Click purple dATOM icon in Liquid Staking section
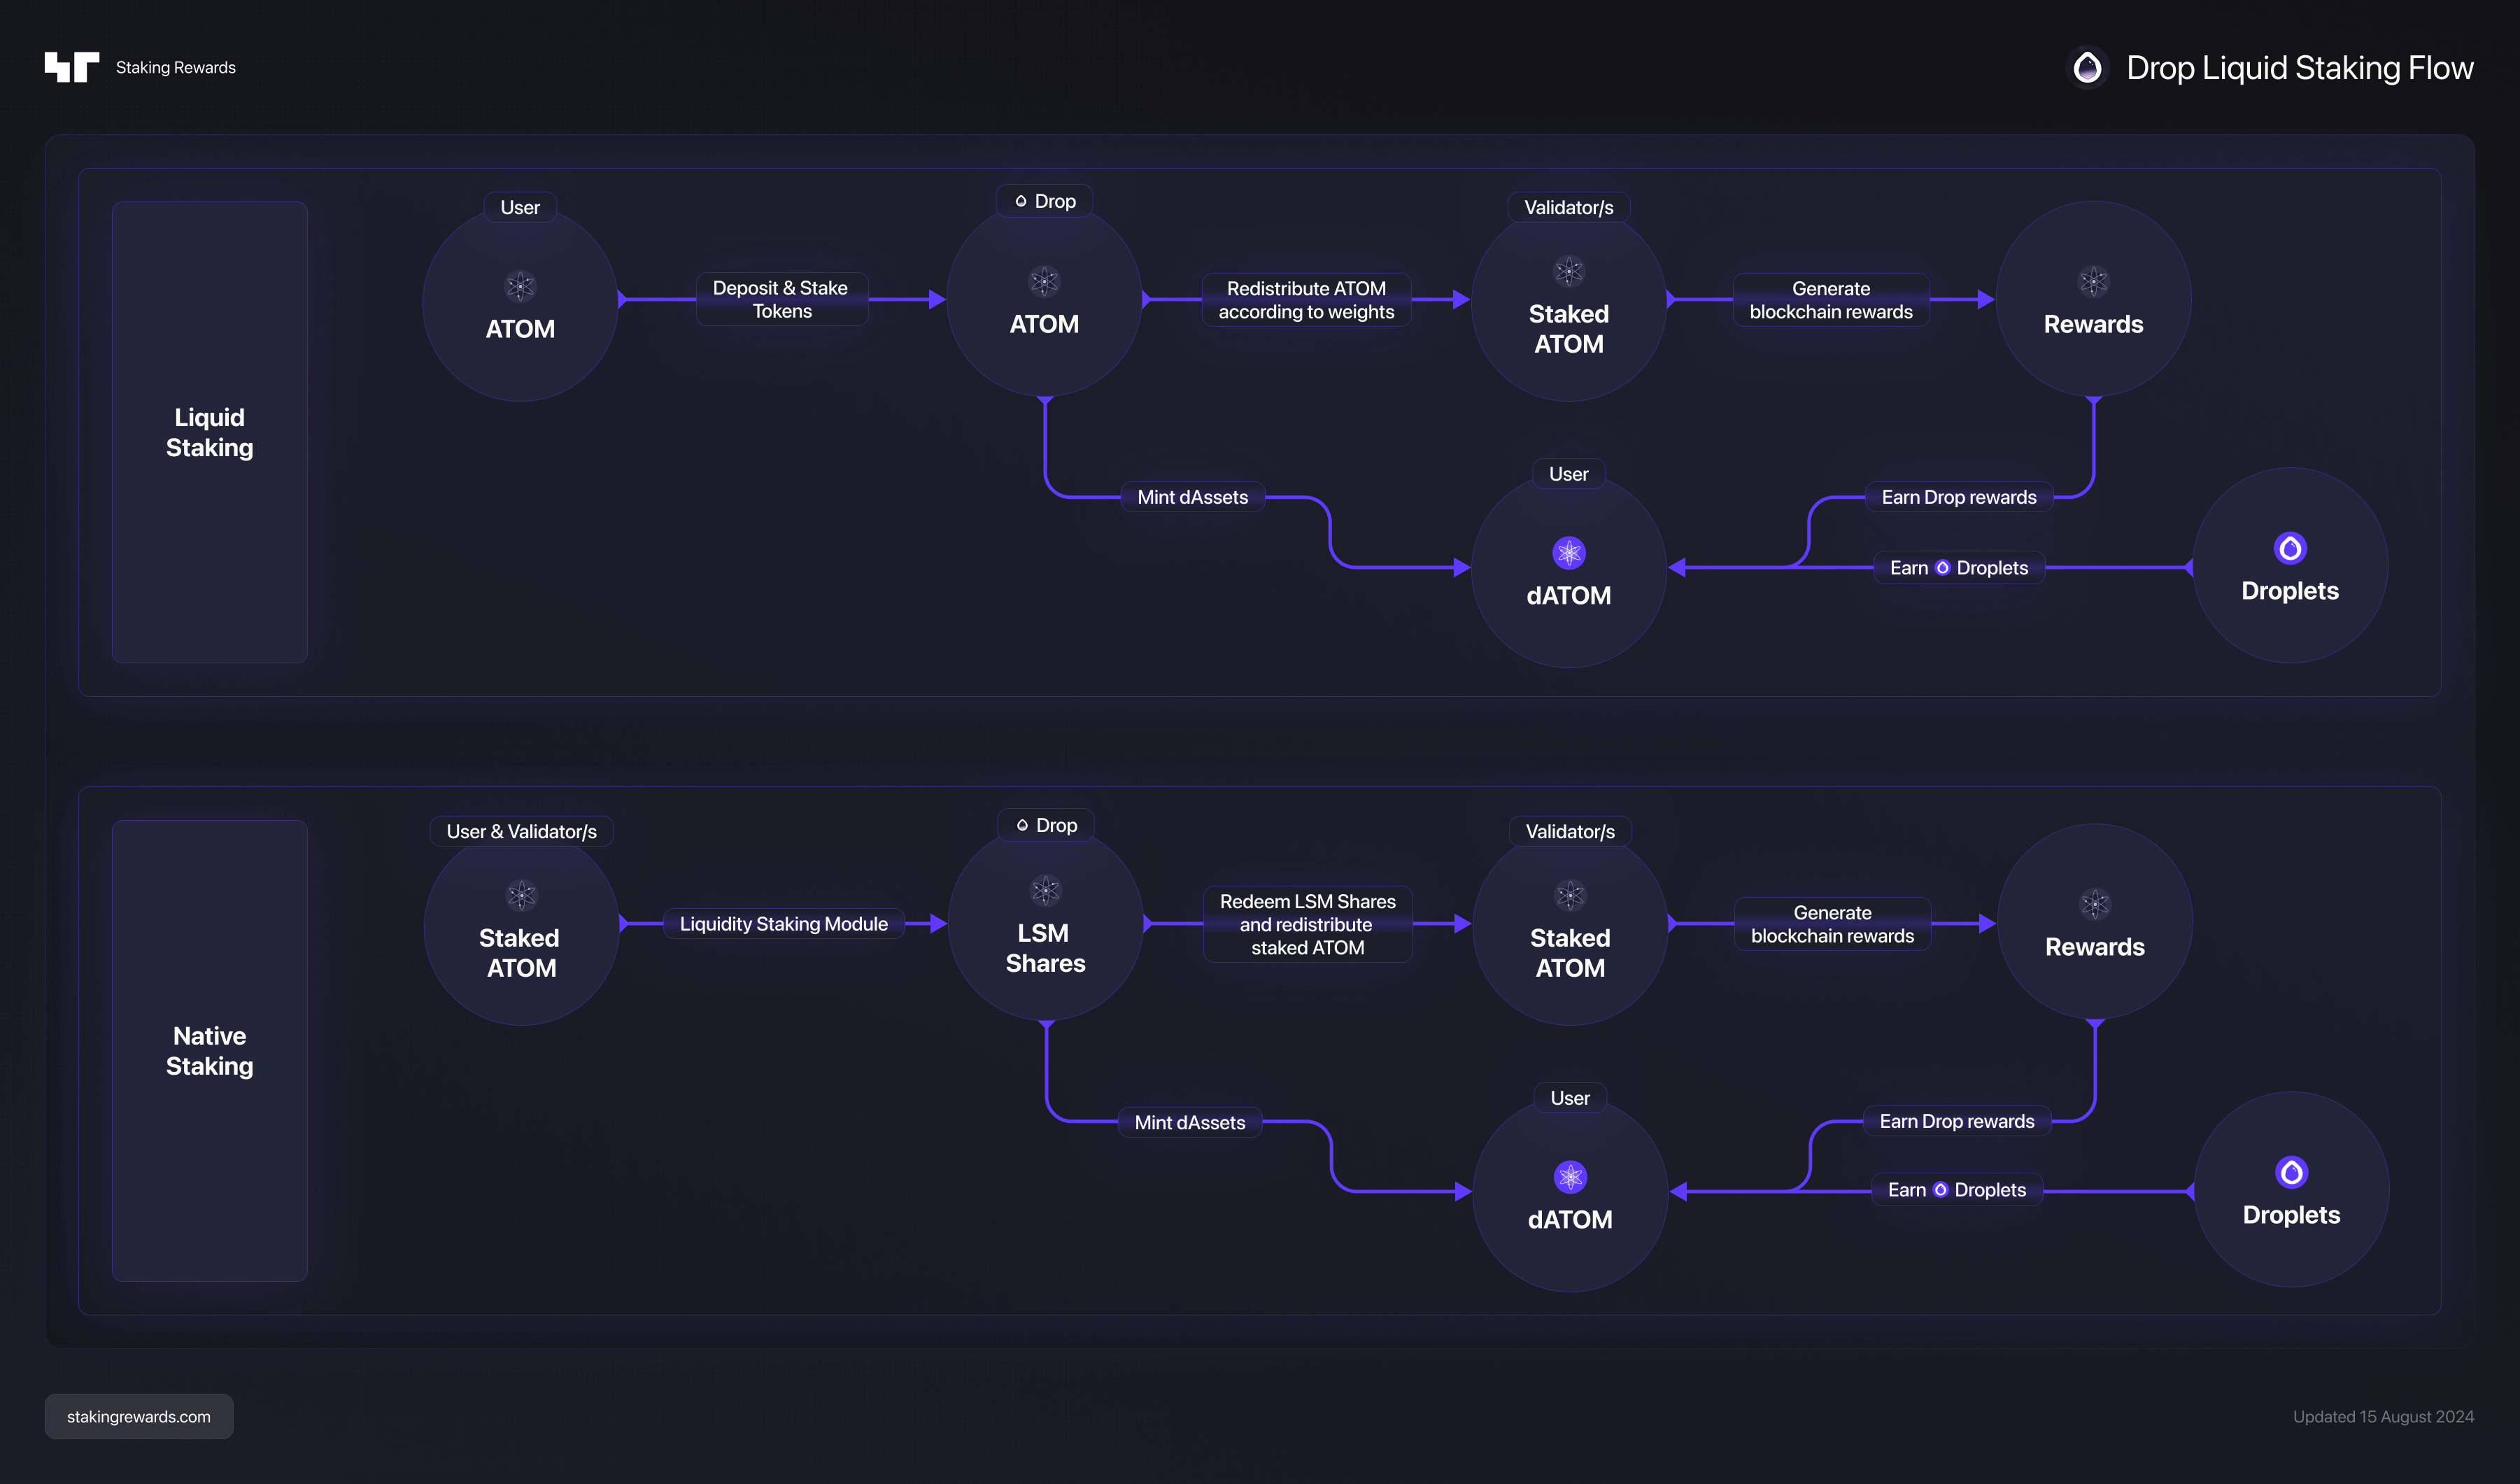The width and height of the screenshot is (2520, 1484). [1568, 552]
